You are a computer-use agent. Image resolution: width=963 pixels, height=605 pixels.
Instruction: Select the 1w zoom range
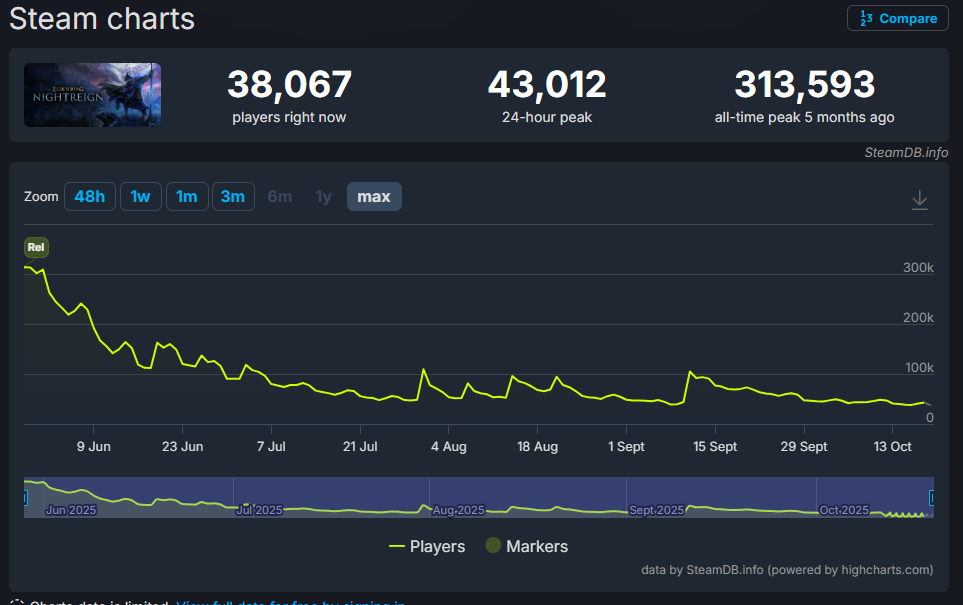click(x=141, y=197)
